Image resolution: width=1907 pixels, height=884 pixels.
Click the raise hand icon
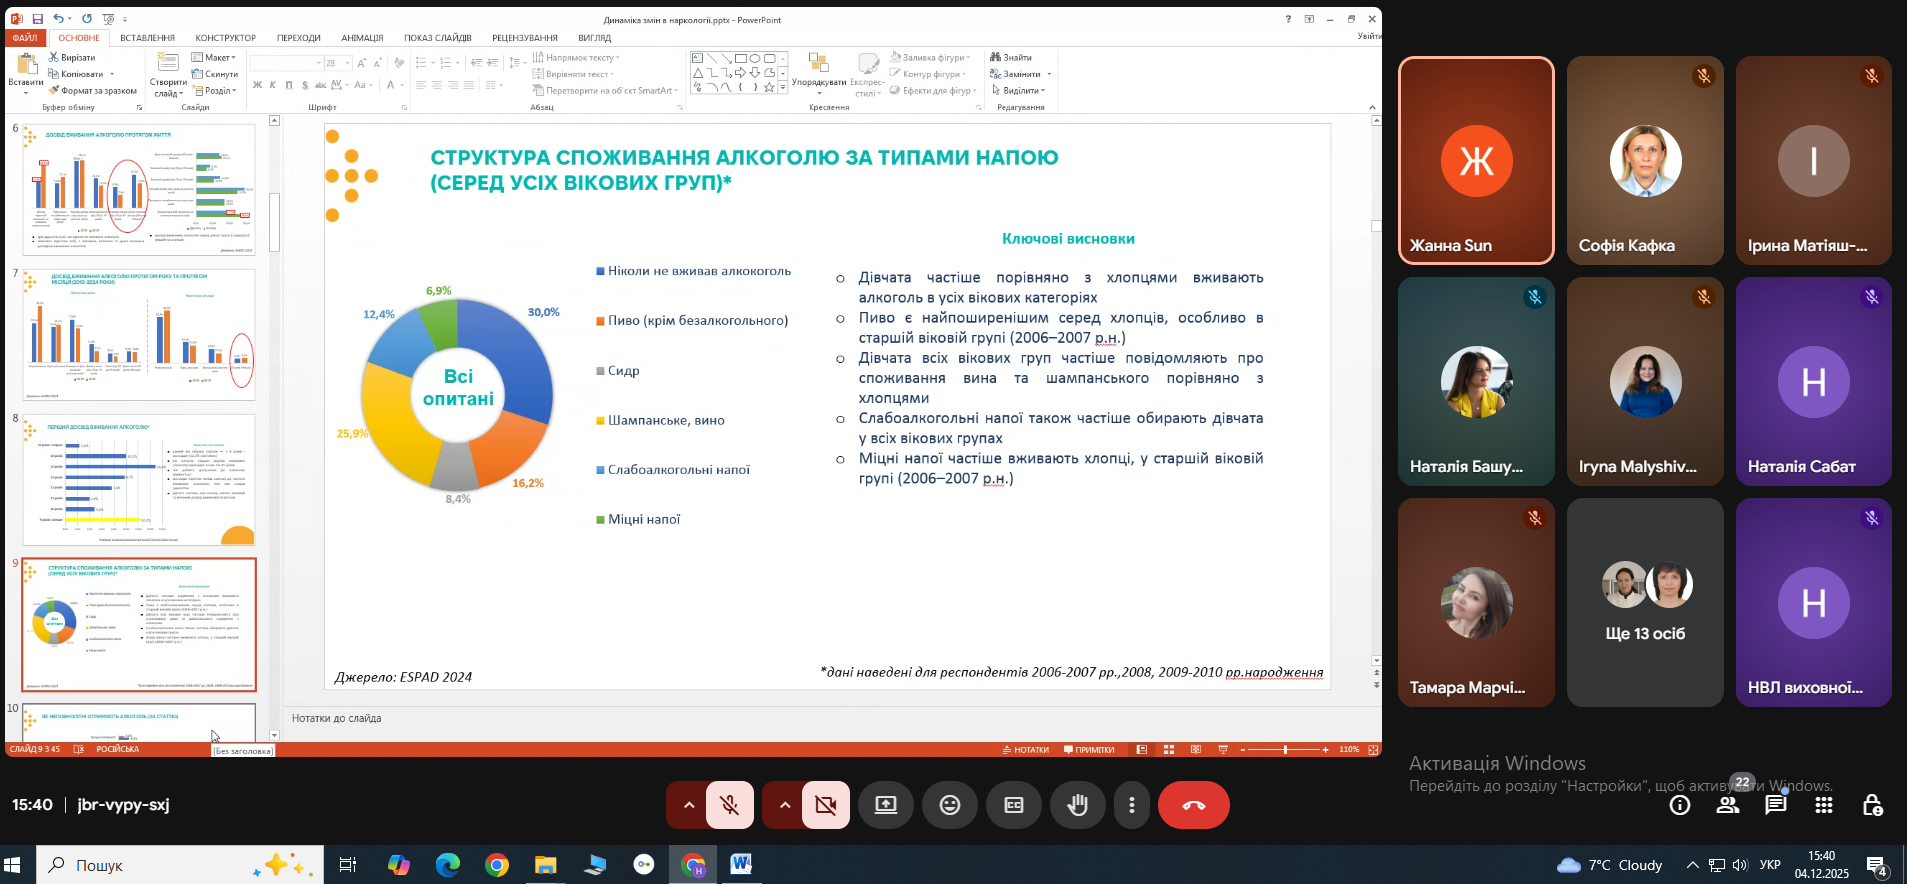coord(1077,805)
